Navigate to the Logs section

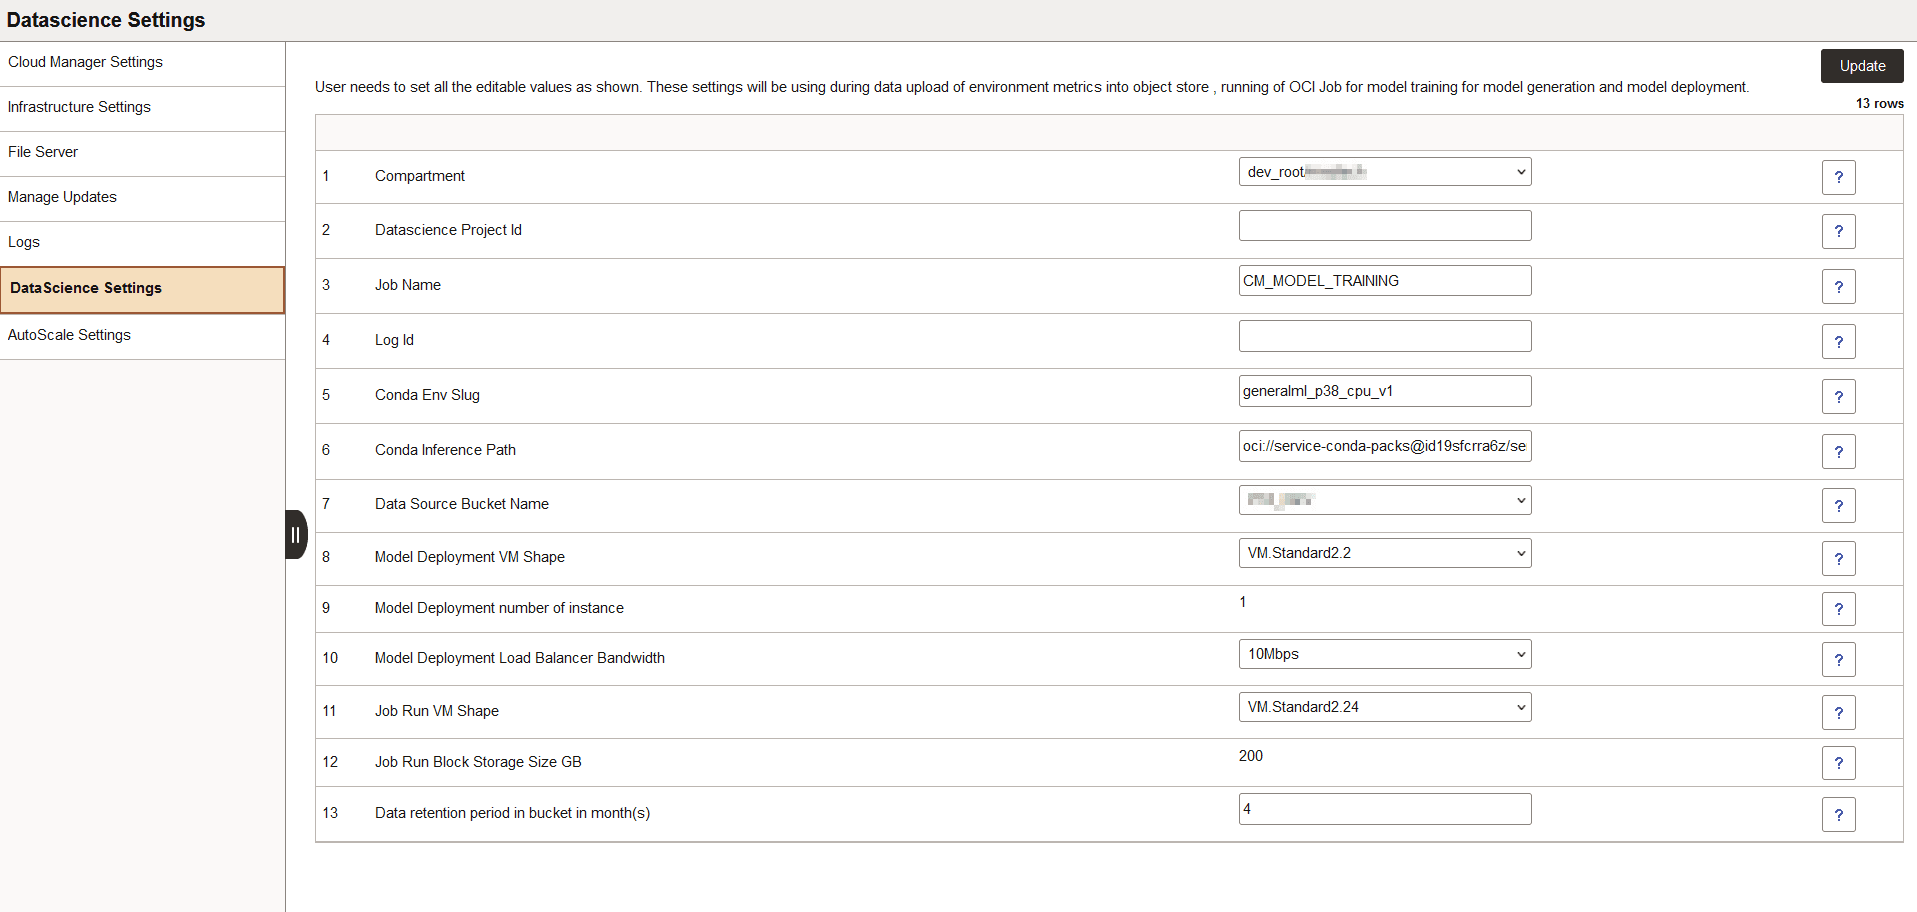click(x=23, y=241)
